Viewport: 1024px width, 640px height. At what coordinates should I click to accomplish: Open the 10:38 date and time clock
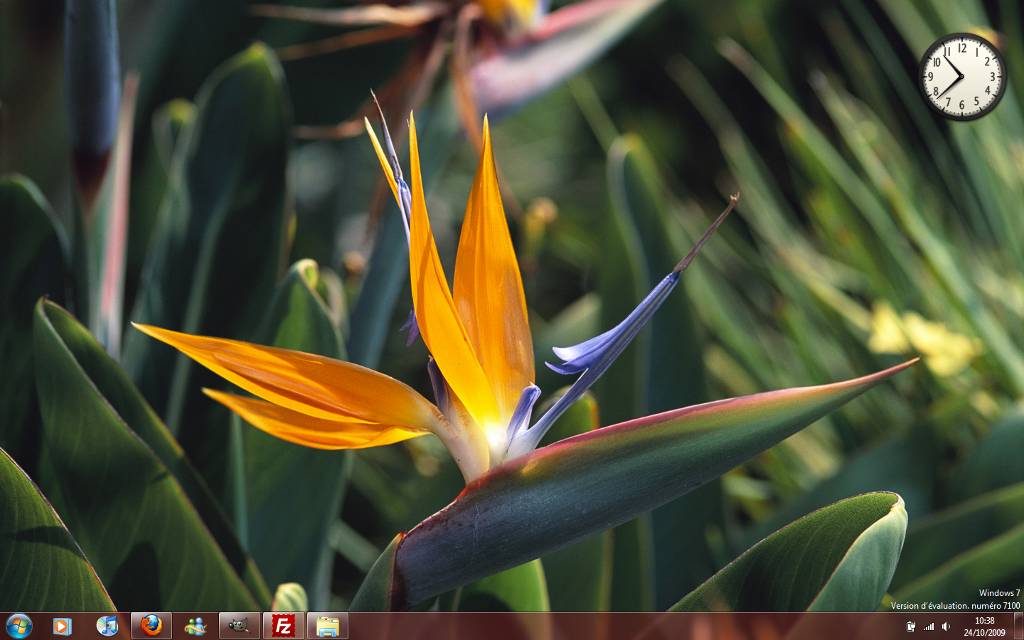pos(984,626)
